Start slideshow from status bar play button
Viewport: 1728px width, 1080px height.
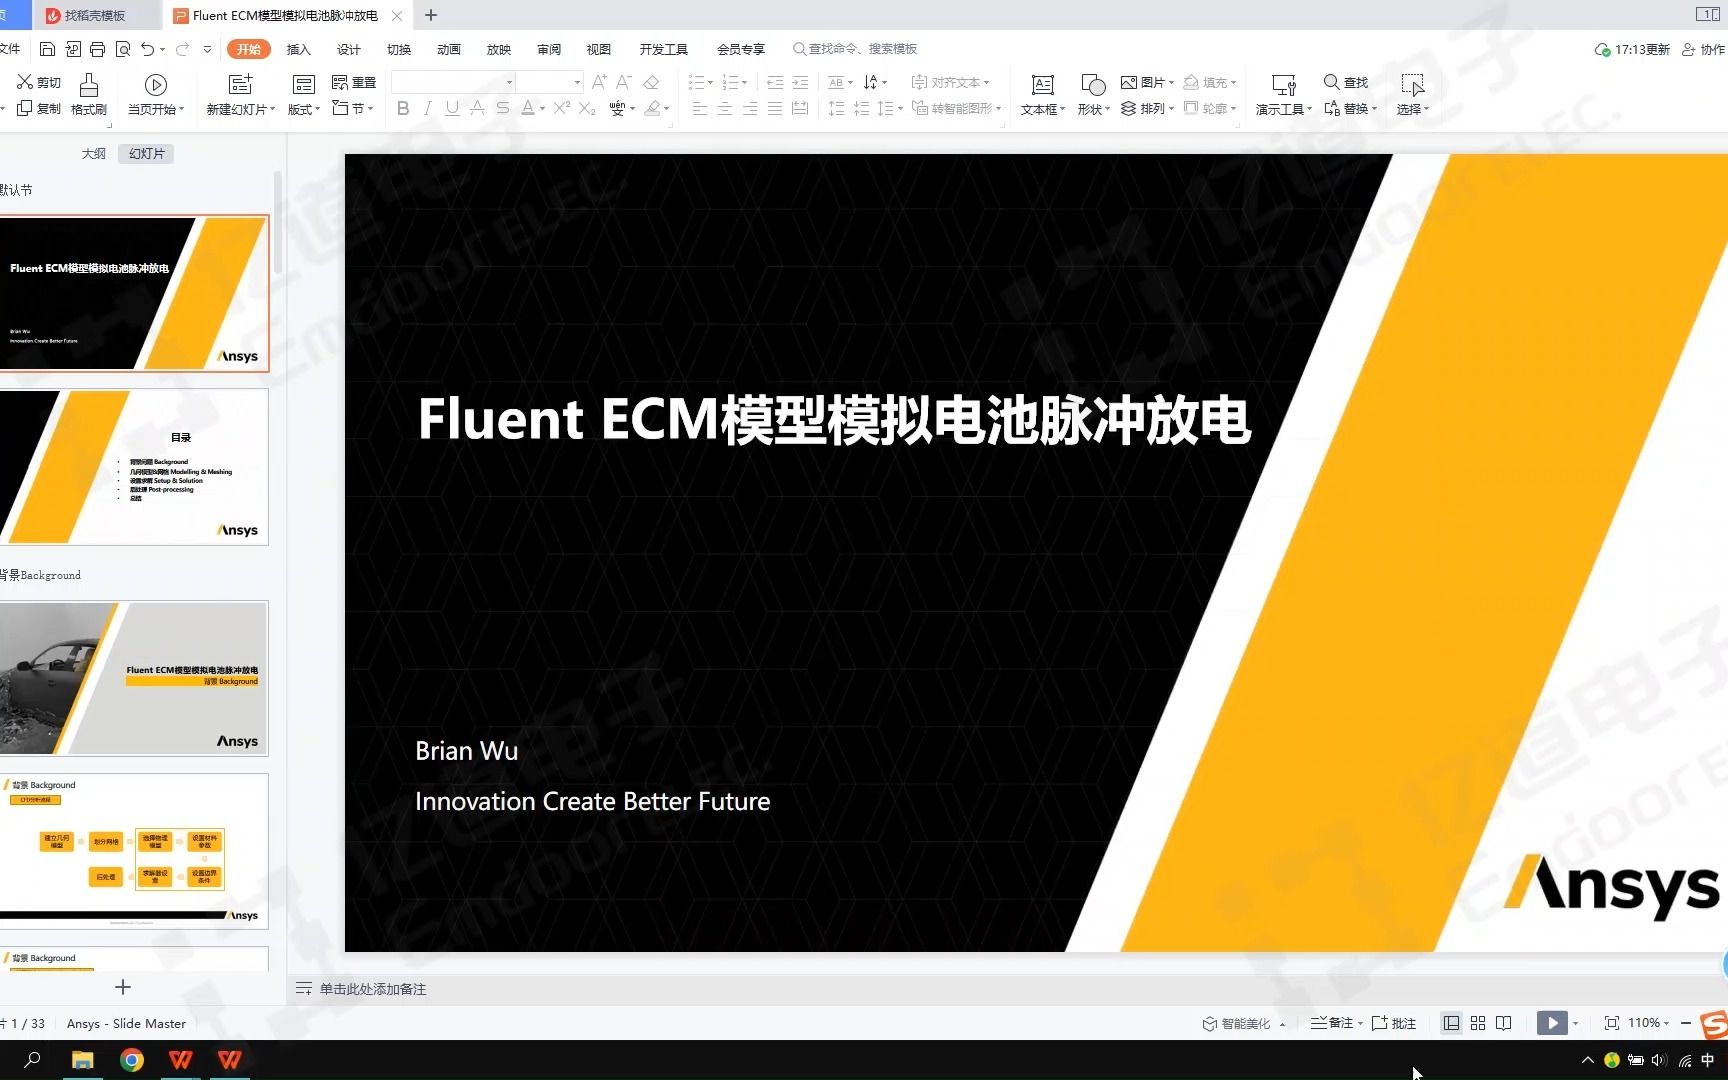[1552, 1023]
